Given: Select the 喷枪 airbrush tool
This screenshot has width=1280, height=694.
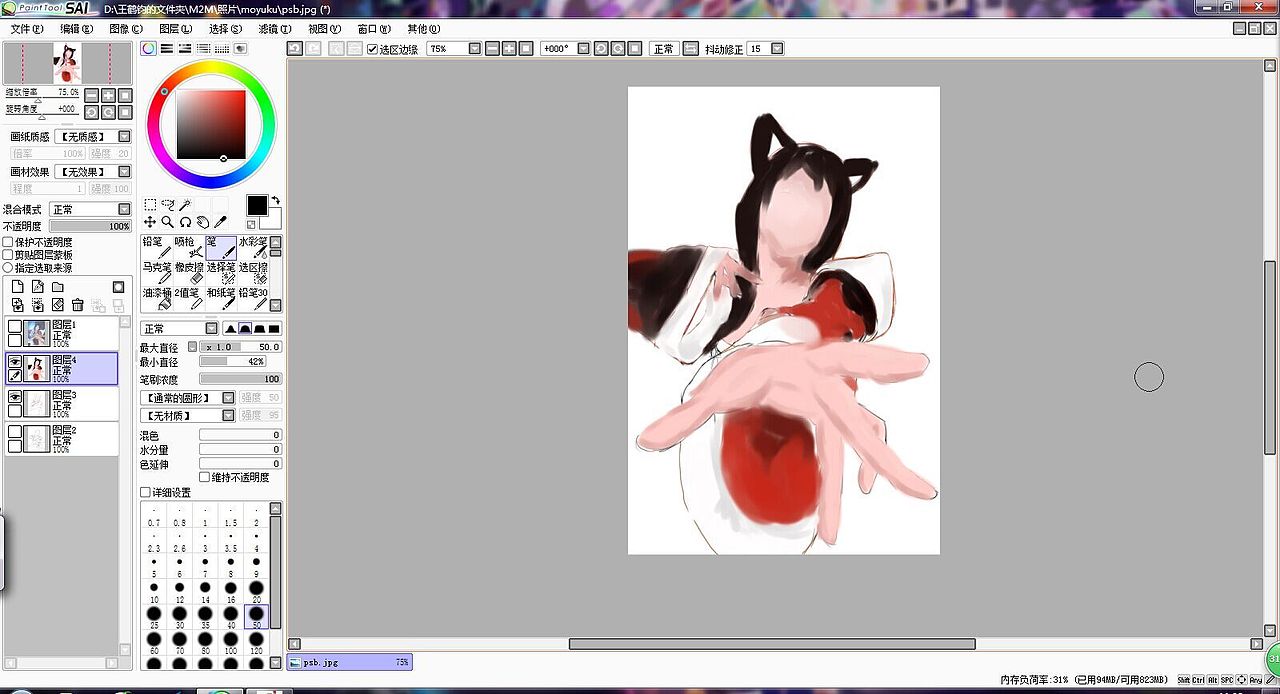Looking at the screenshot, I should point(188,247).
